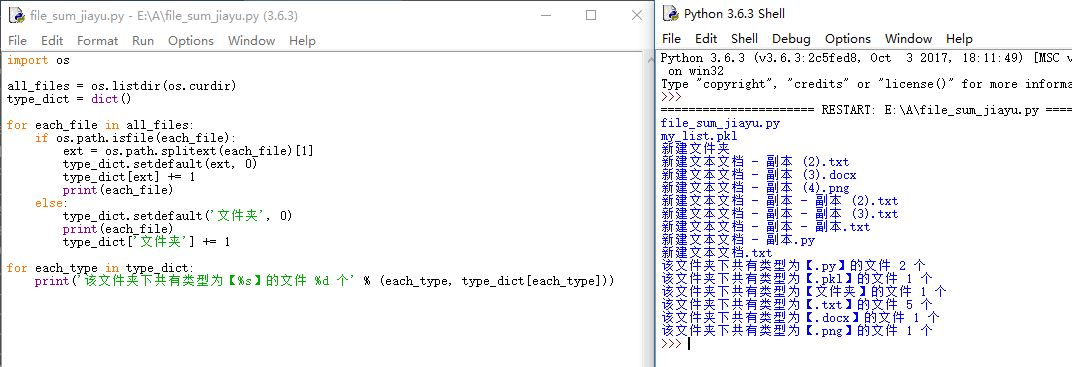Open File menu in editor window
Viewport: 1072px width, 367px height.
coord(17,40)
